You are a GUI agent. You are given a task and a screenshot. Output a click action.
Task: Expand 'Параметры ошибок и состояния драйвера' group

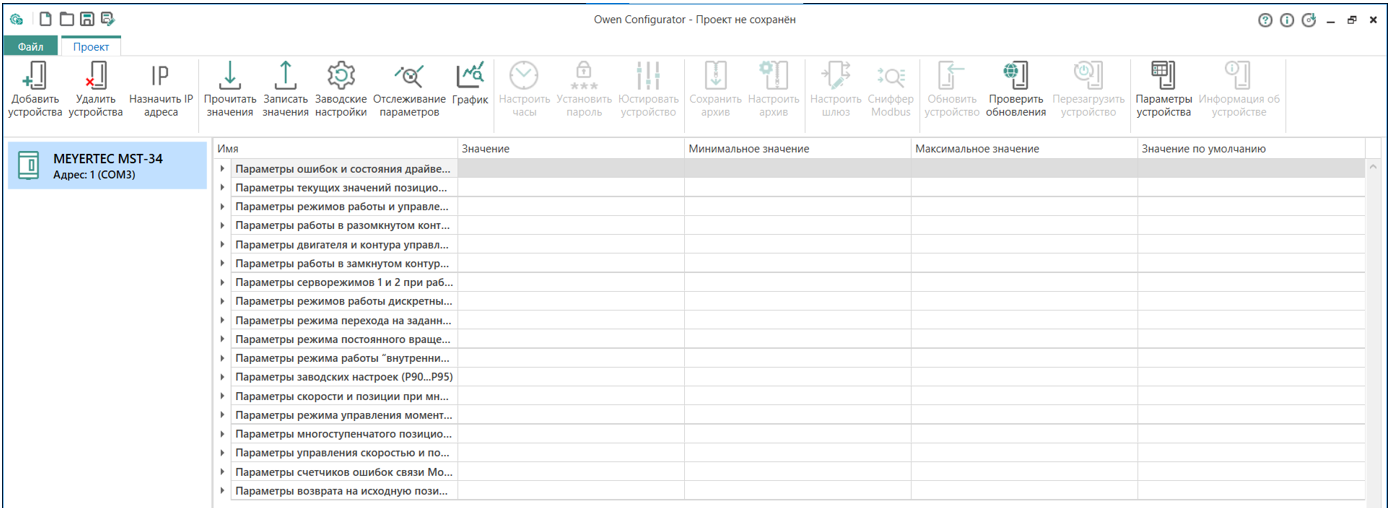(x=222, y=169)
